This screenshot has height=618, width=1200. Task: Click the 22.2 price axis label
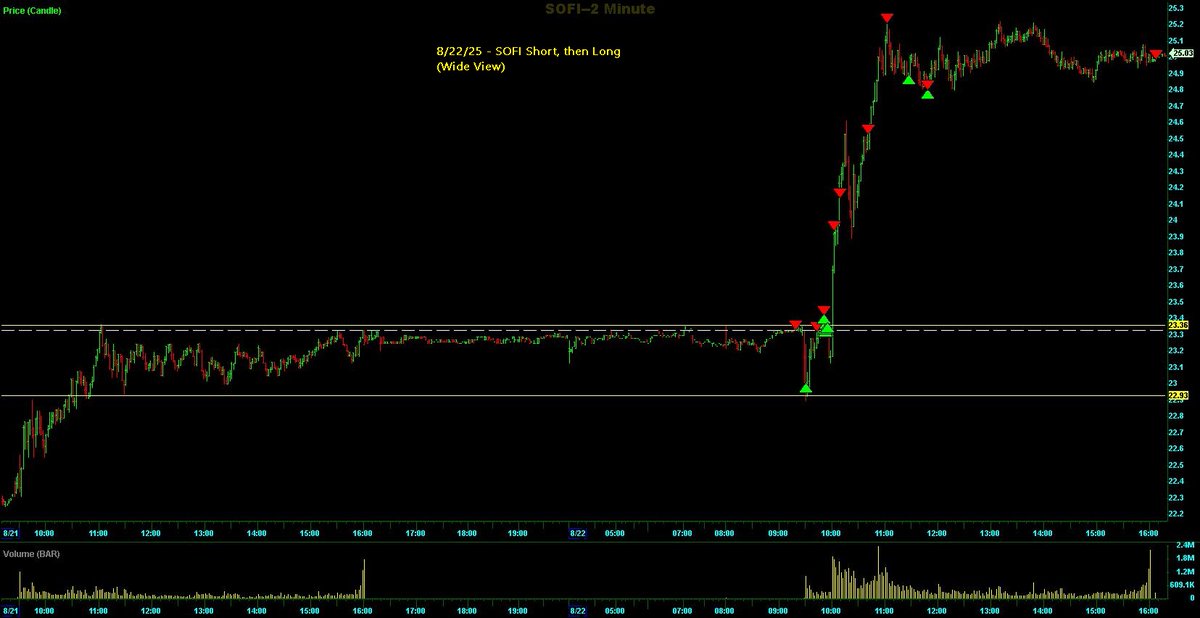[x=1175, y=513]
